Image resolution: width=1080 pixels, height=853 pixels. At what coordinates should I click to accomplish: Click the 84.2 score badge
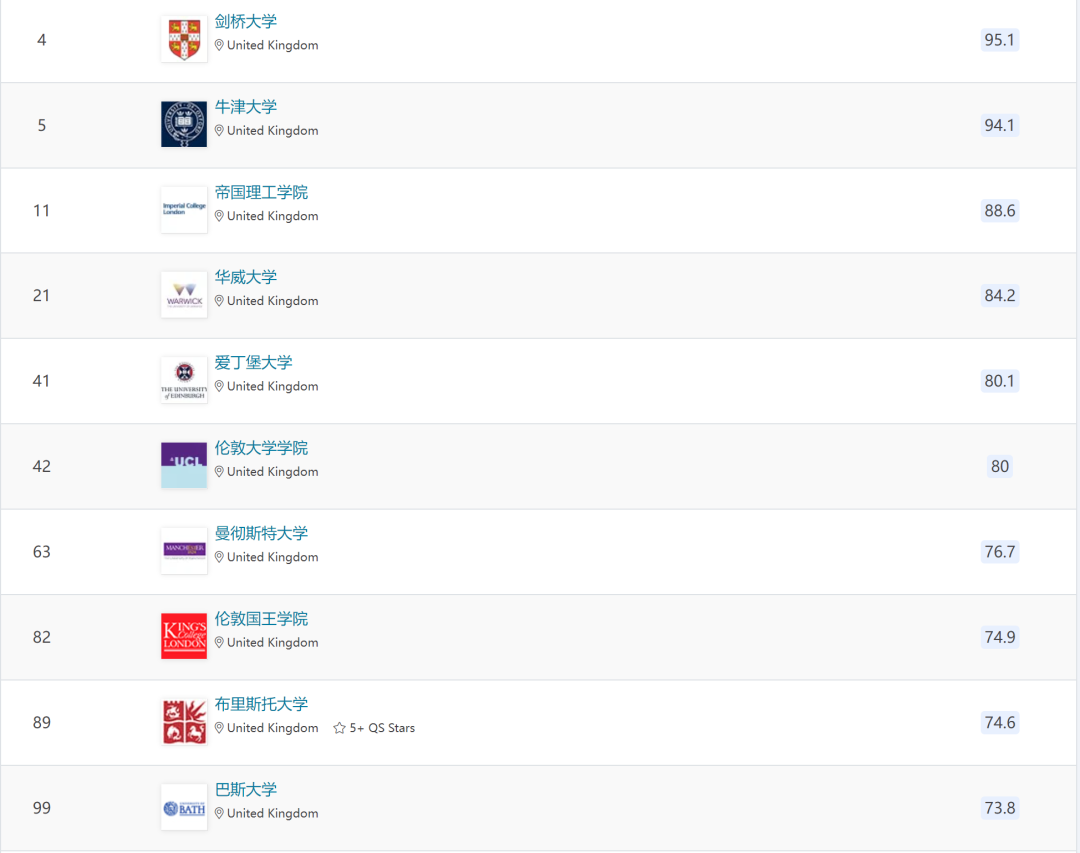point(999,296)
